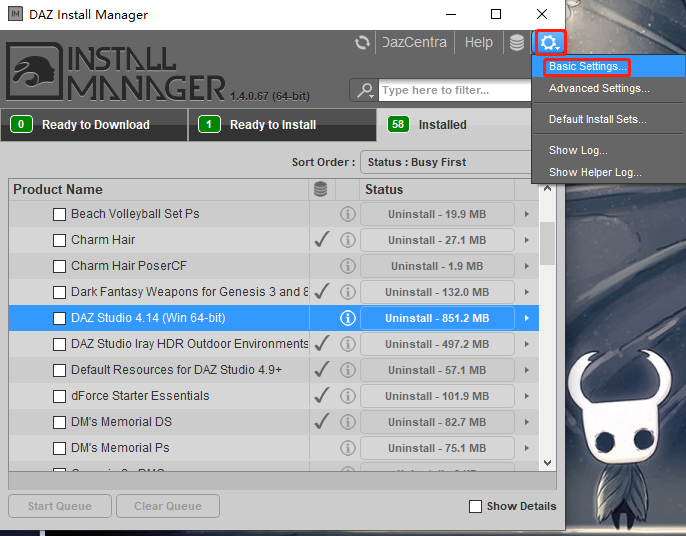This screenshot has width=686, height=536.
Task: Click the scroll up arrow of product list
Action: coord(547,189)
